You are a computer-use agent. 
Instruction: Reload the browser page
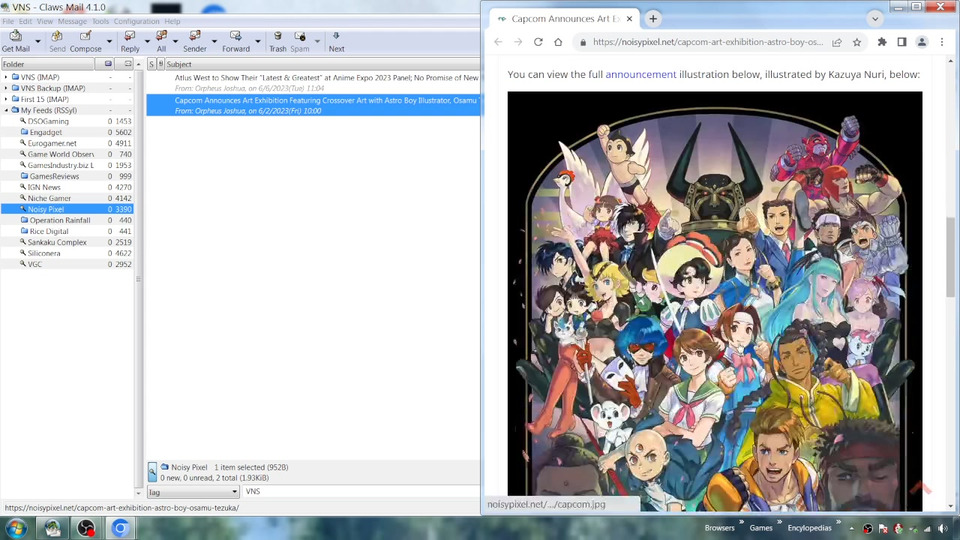tap(538, 42)
